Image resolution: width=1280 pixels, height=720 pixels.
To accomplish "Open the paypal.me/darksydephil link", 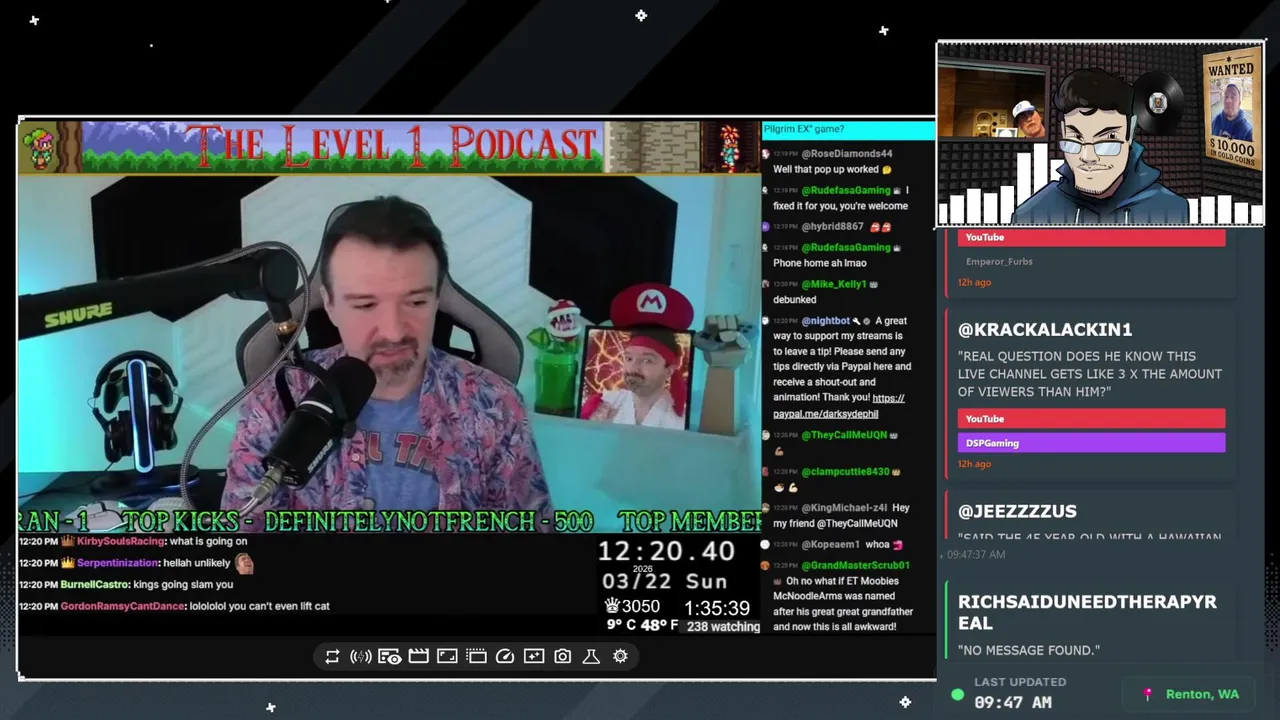I will tap(838, 406).
